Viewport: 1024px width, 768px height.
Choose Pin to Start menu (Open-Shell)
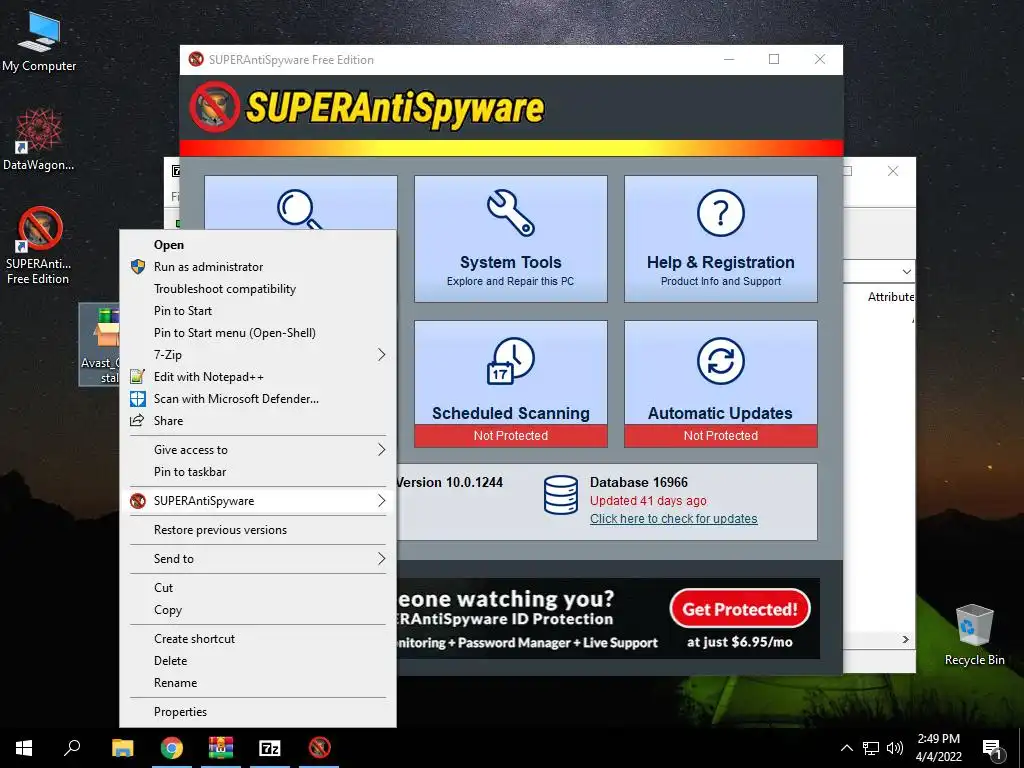click(x=257, y=332)
